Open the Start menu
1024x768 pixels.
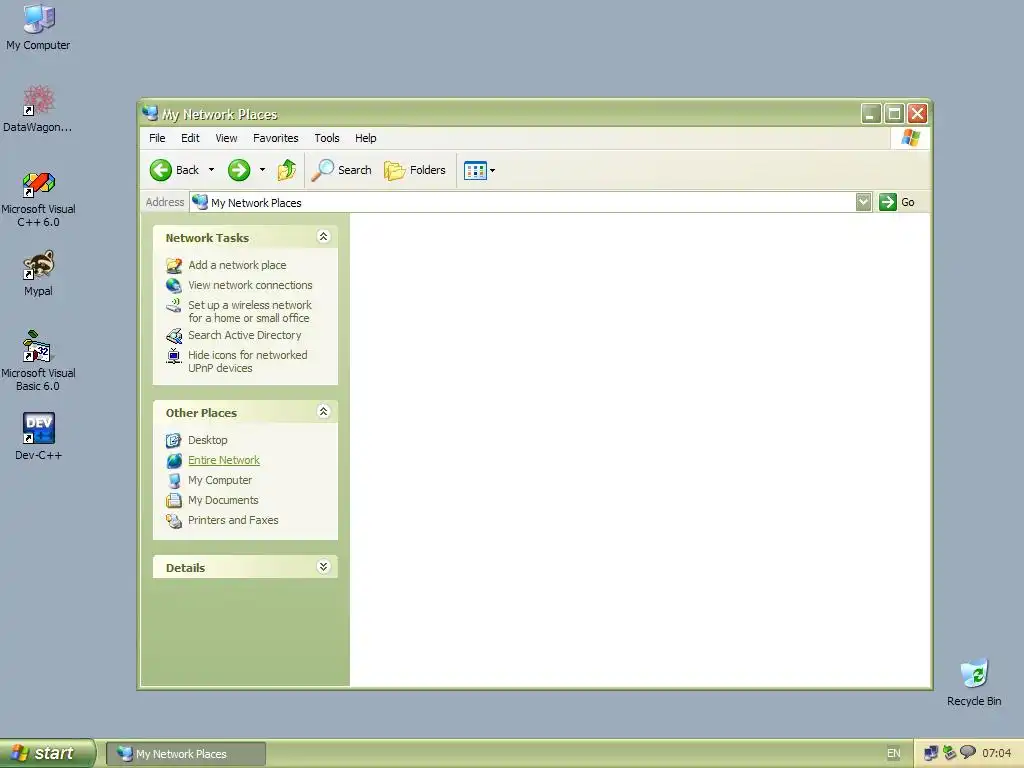[47, 753]
